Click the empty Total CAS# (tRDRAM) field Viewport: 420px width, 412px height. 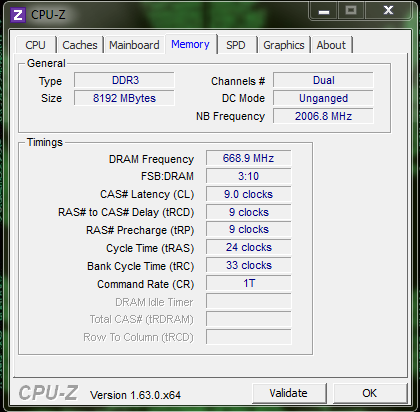[x=249, y=319]
